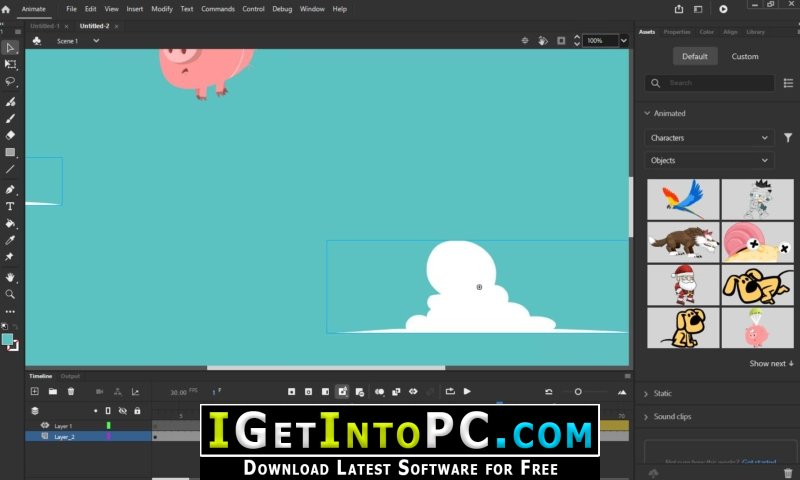Open the Objects dropdown
800x480 pixels.
tap(709, 160)
